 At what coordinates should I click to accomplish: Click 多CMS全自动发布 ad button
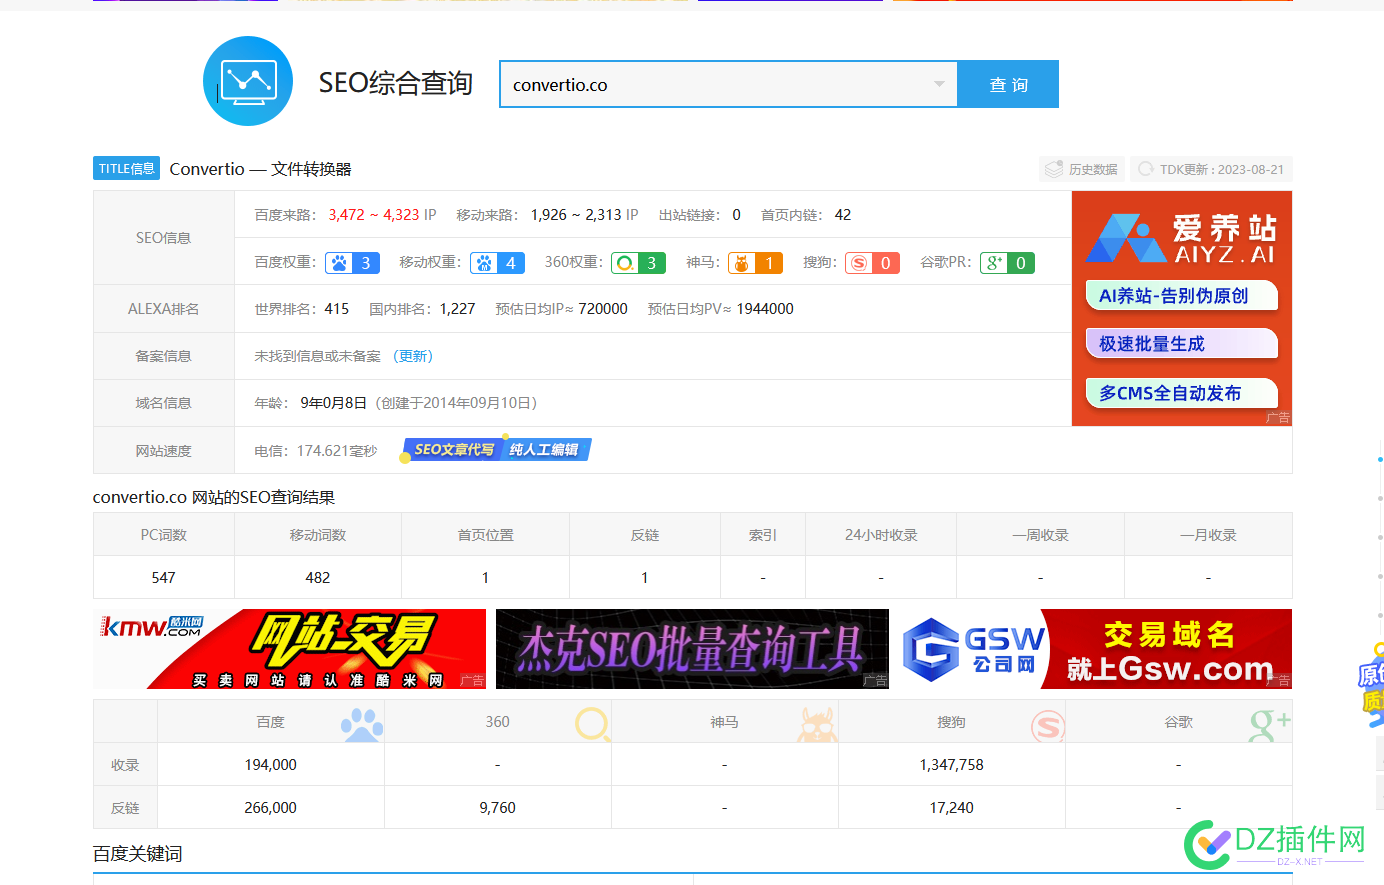pyautogui.click(x=1181, y=392)
